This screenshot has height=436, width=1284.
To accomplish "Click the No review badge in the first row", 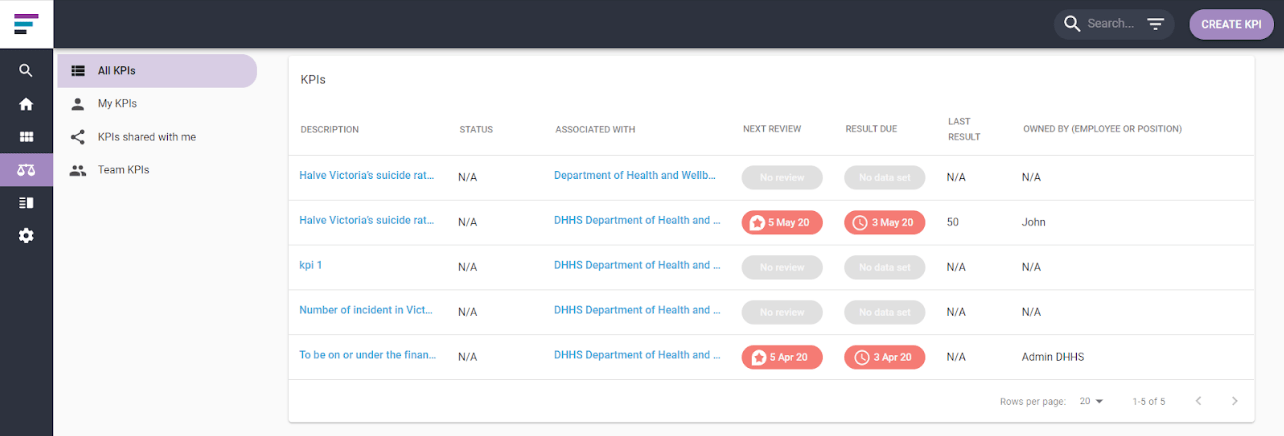I will [x=782, y=177].
